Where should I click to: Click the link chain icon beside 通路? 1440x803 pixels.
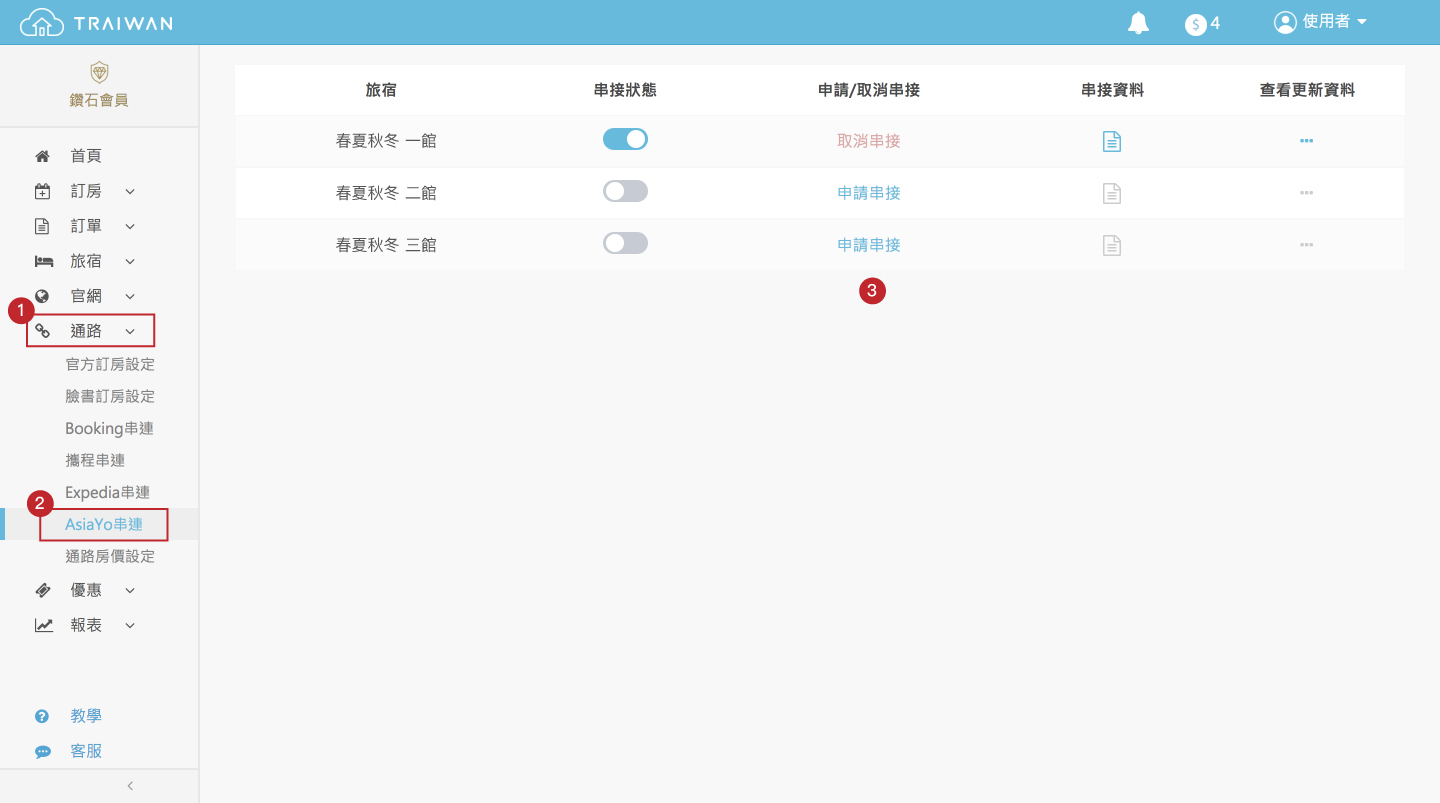pos(42,331)
